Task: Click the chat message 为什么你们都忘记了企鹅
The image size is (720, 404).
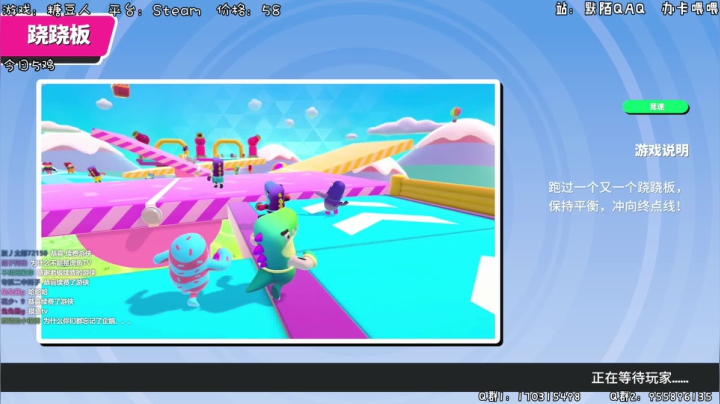Action: [x=87, y=321]
